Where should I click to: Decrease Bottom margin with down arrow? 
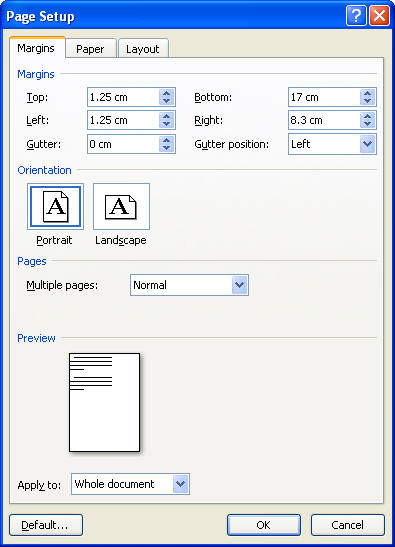pos(367,101)
